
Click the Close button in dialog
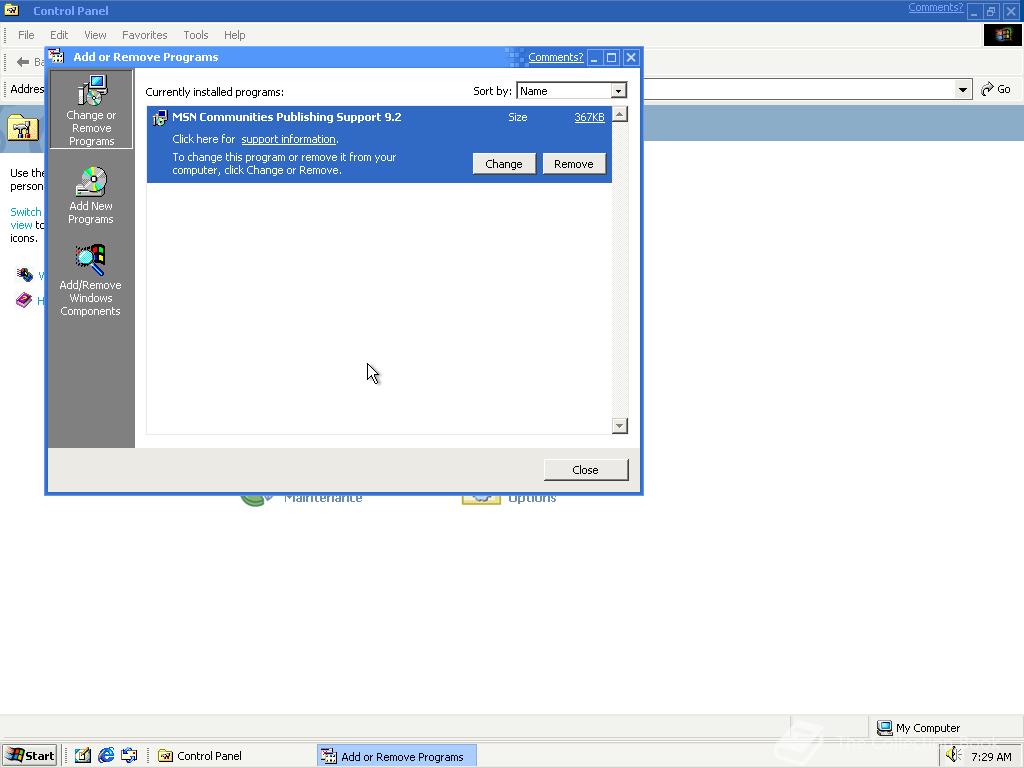point(586,470)
